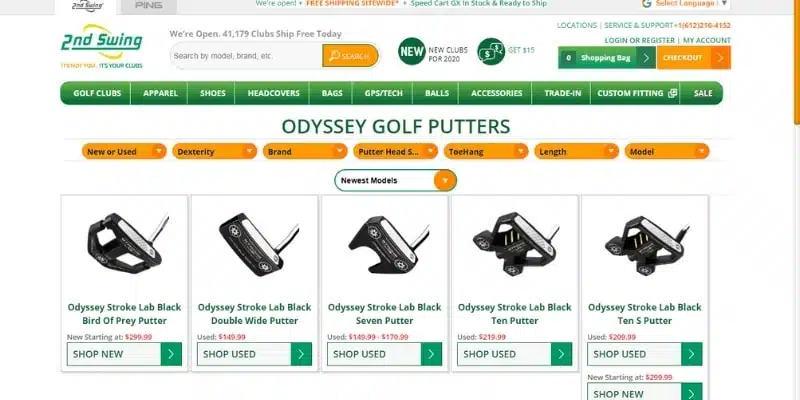The width and height of the screenshot is (800, 400).
Task: Expand the Dexterity filter dropdown
Action: (214, 152)
